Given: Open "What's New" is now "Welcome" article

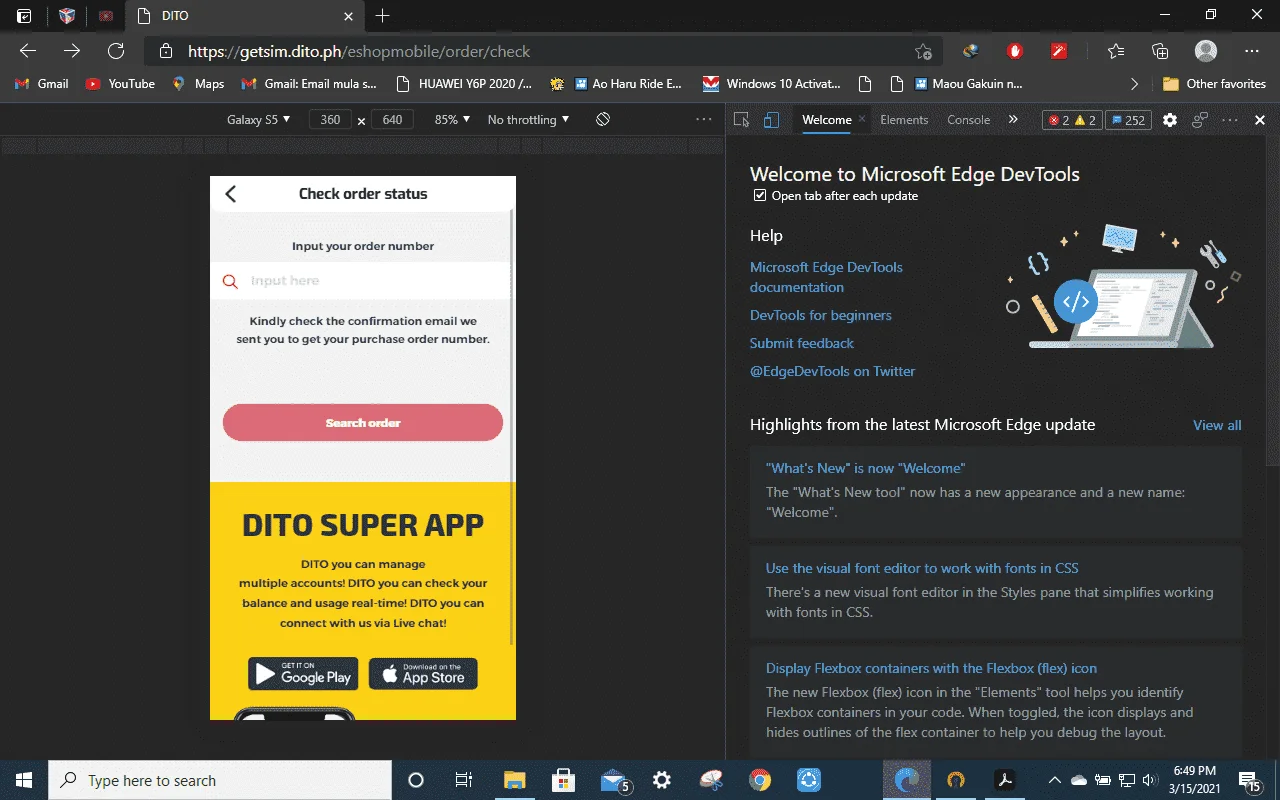Looking at the screenshot, I should tap(865, 468).
